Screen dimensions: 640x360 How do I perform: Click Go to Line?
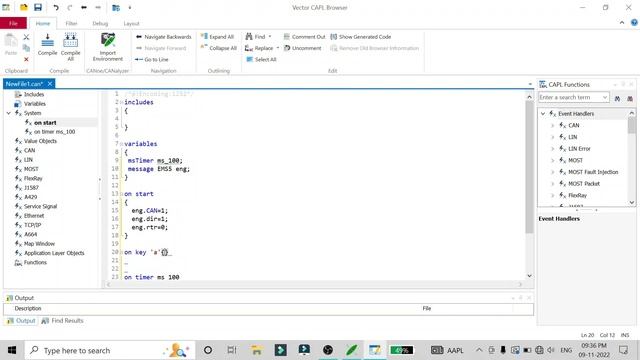click(x=152, y=60)
